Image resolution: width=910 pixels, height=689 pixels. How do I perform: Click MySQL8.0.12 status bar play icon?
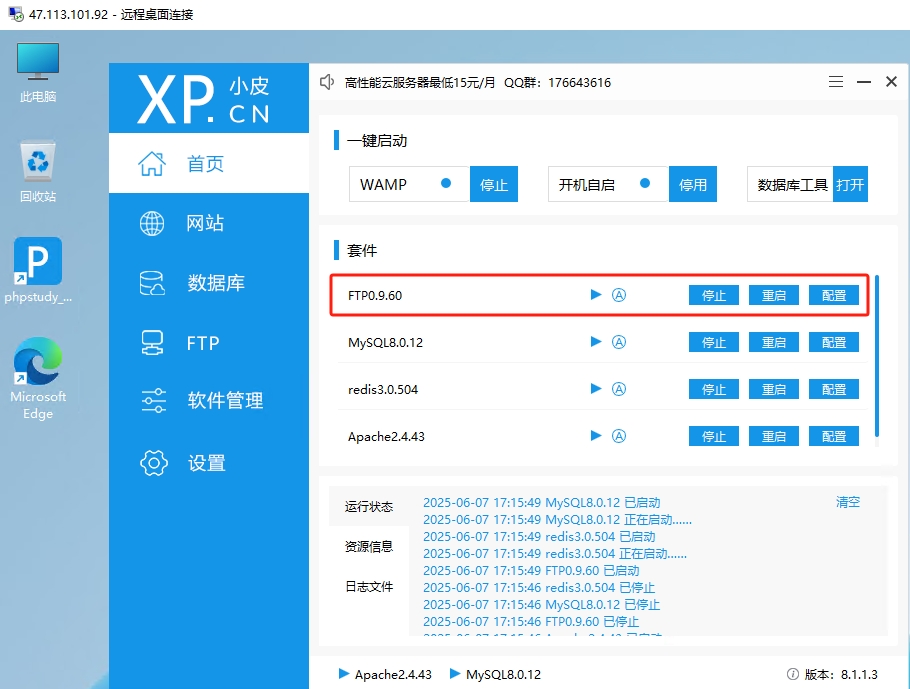pos(455,673)
